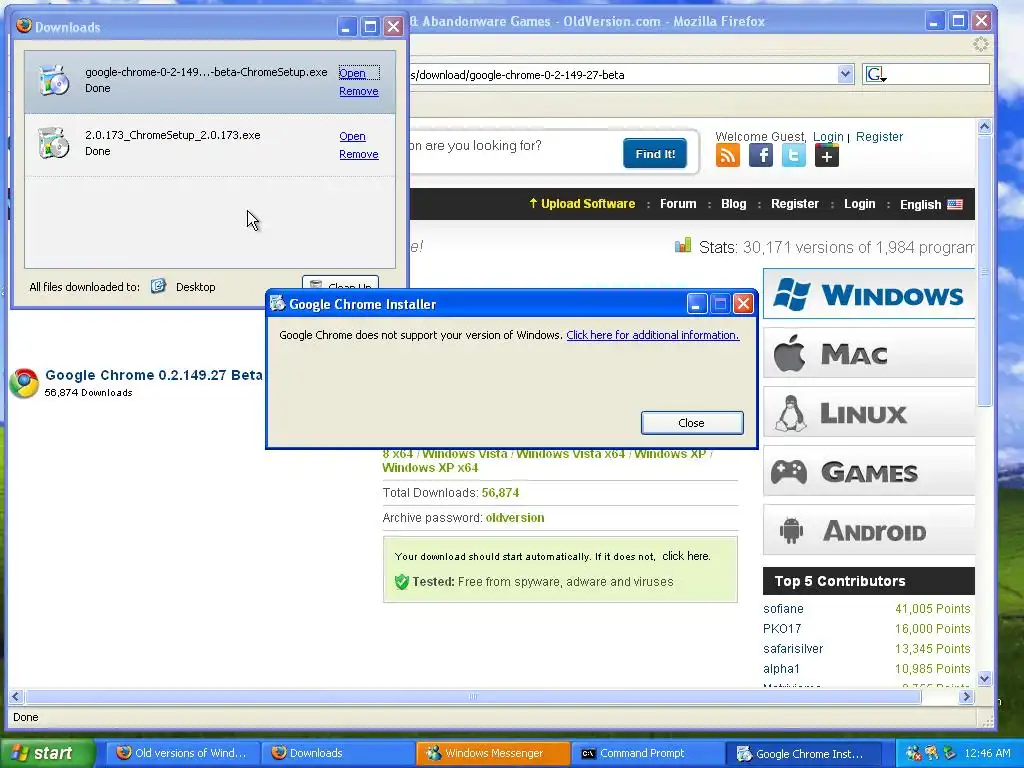Click the PKO17 contributor name
Image resolution: width=1024 pixels, height=768 pixels.
(782, 628)
